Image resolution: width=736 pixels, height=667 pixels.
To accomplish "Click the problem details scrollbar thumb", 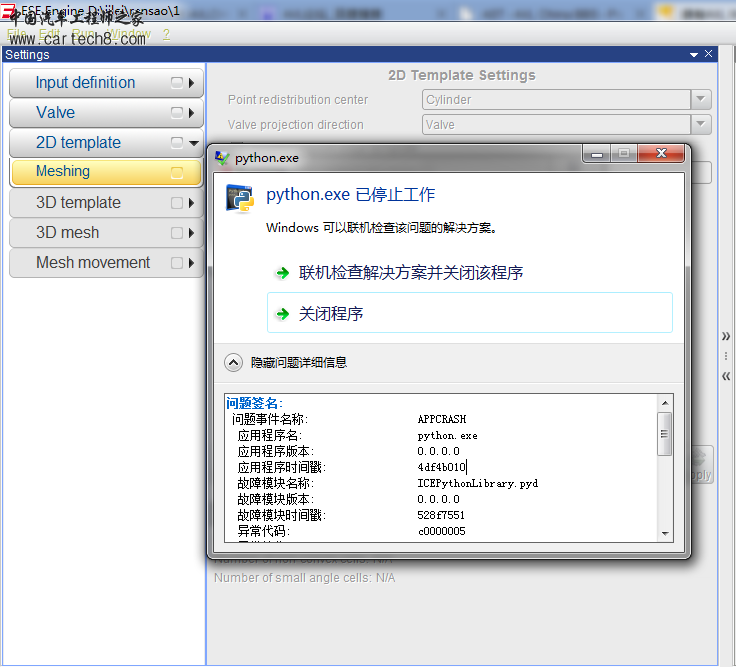I will [665, 434].
